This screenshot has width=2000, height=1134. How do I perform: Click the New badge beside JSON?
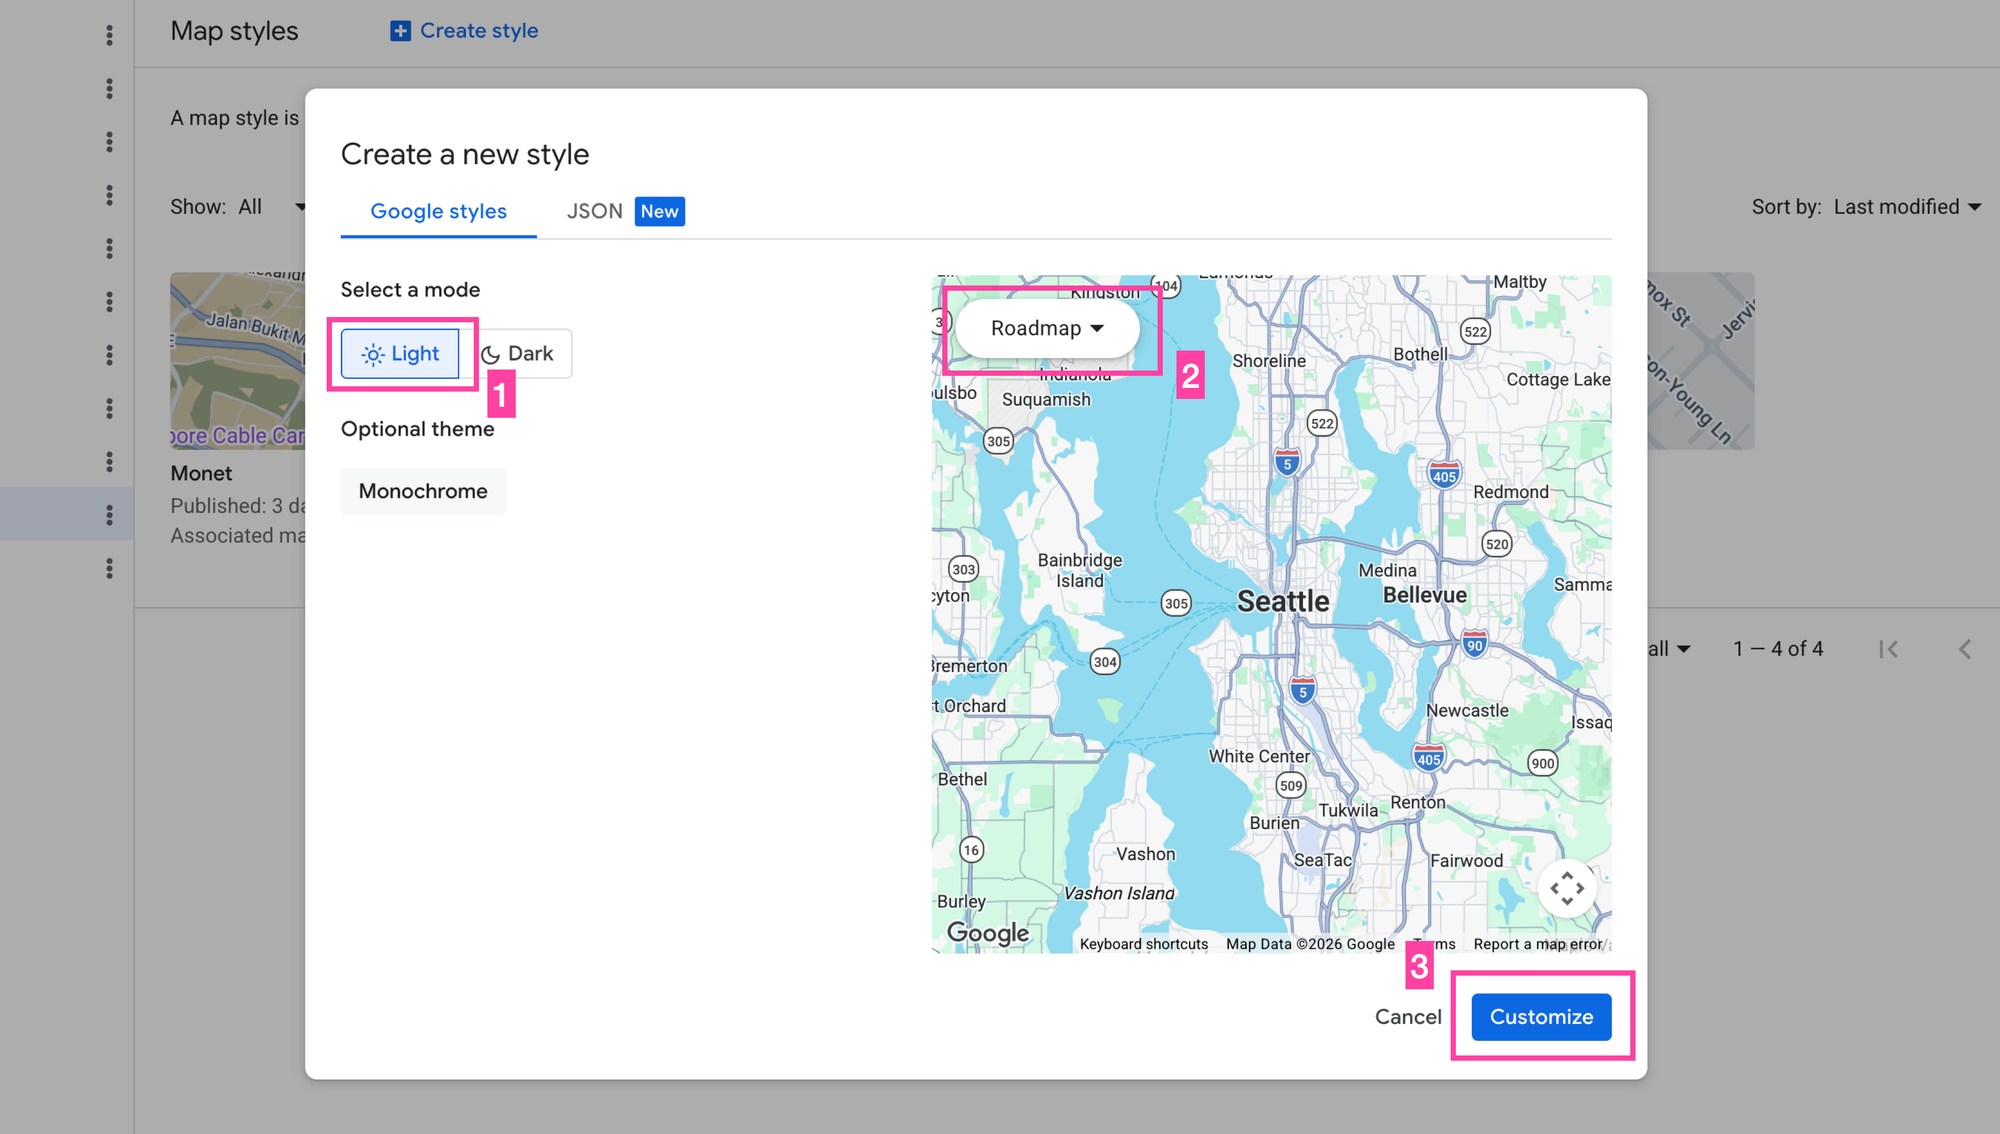[660, 211]
